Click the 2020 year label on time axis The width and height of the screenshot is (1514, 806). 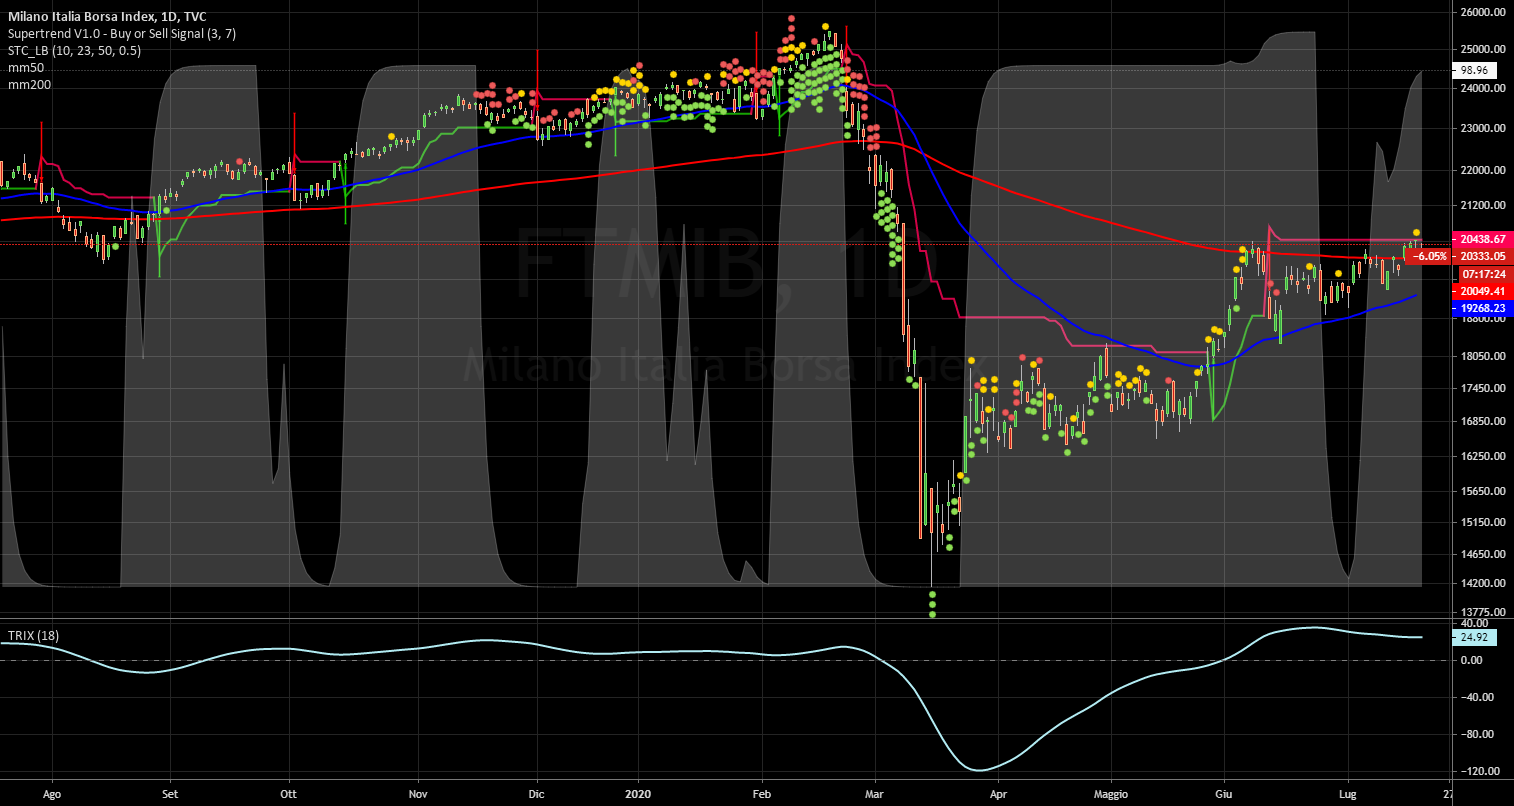click(x=637, y=794)
